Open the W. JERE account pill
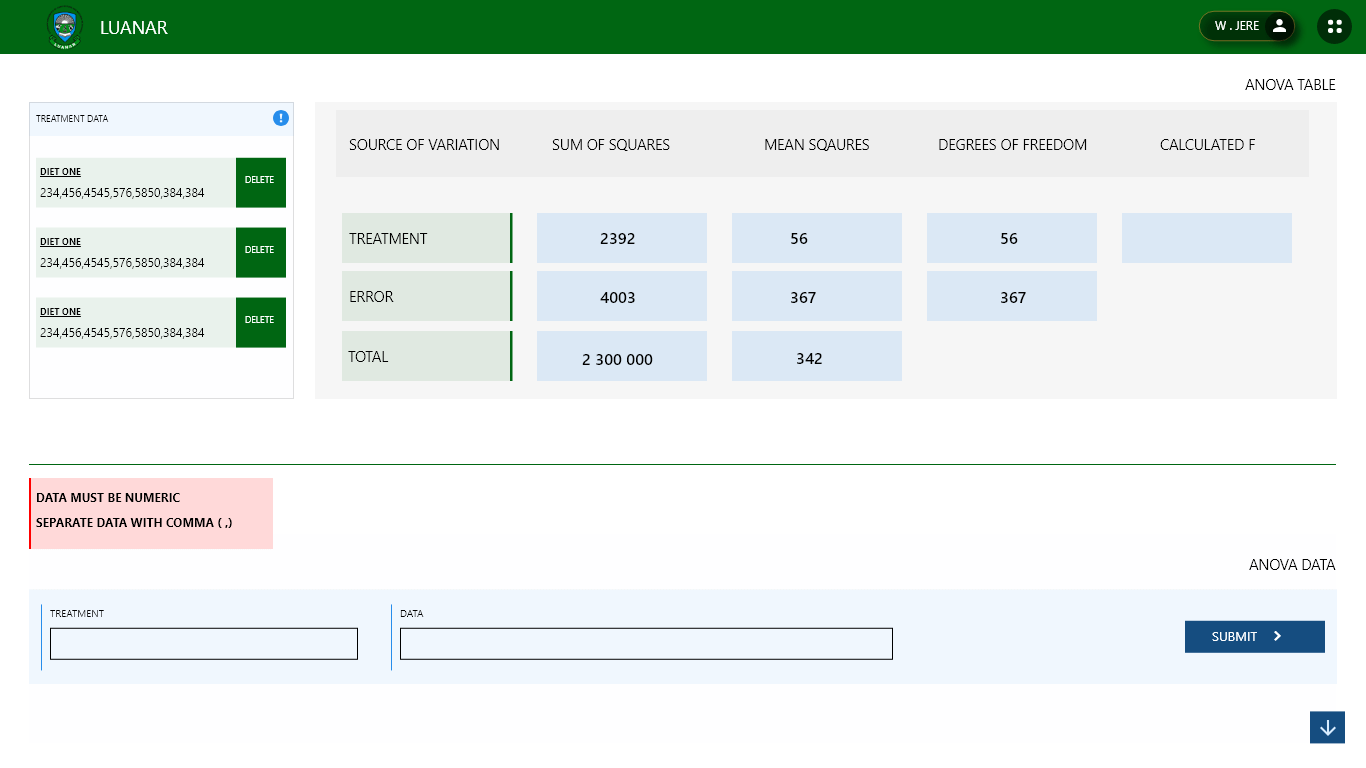 (x=1247, y=26)
